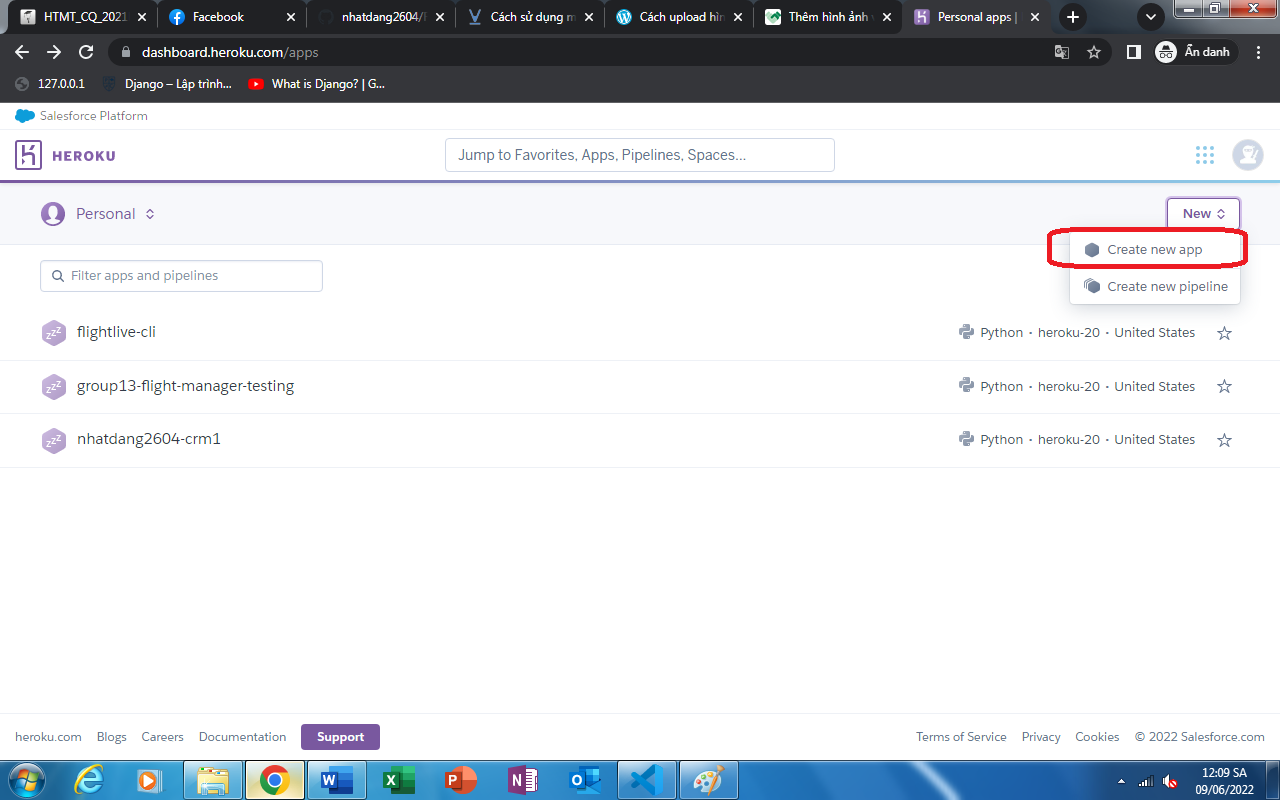
Task: Open the heroku.com footer link
Action: pyautogui.click(x=48, y=737)
